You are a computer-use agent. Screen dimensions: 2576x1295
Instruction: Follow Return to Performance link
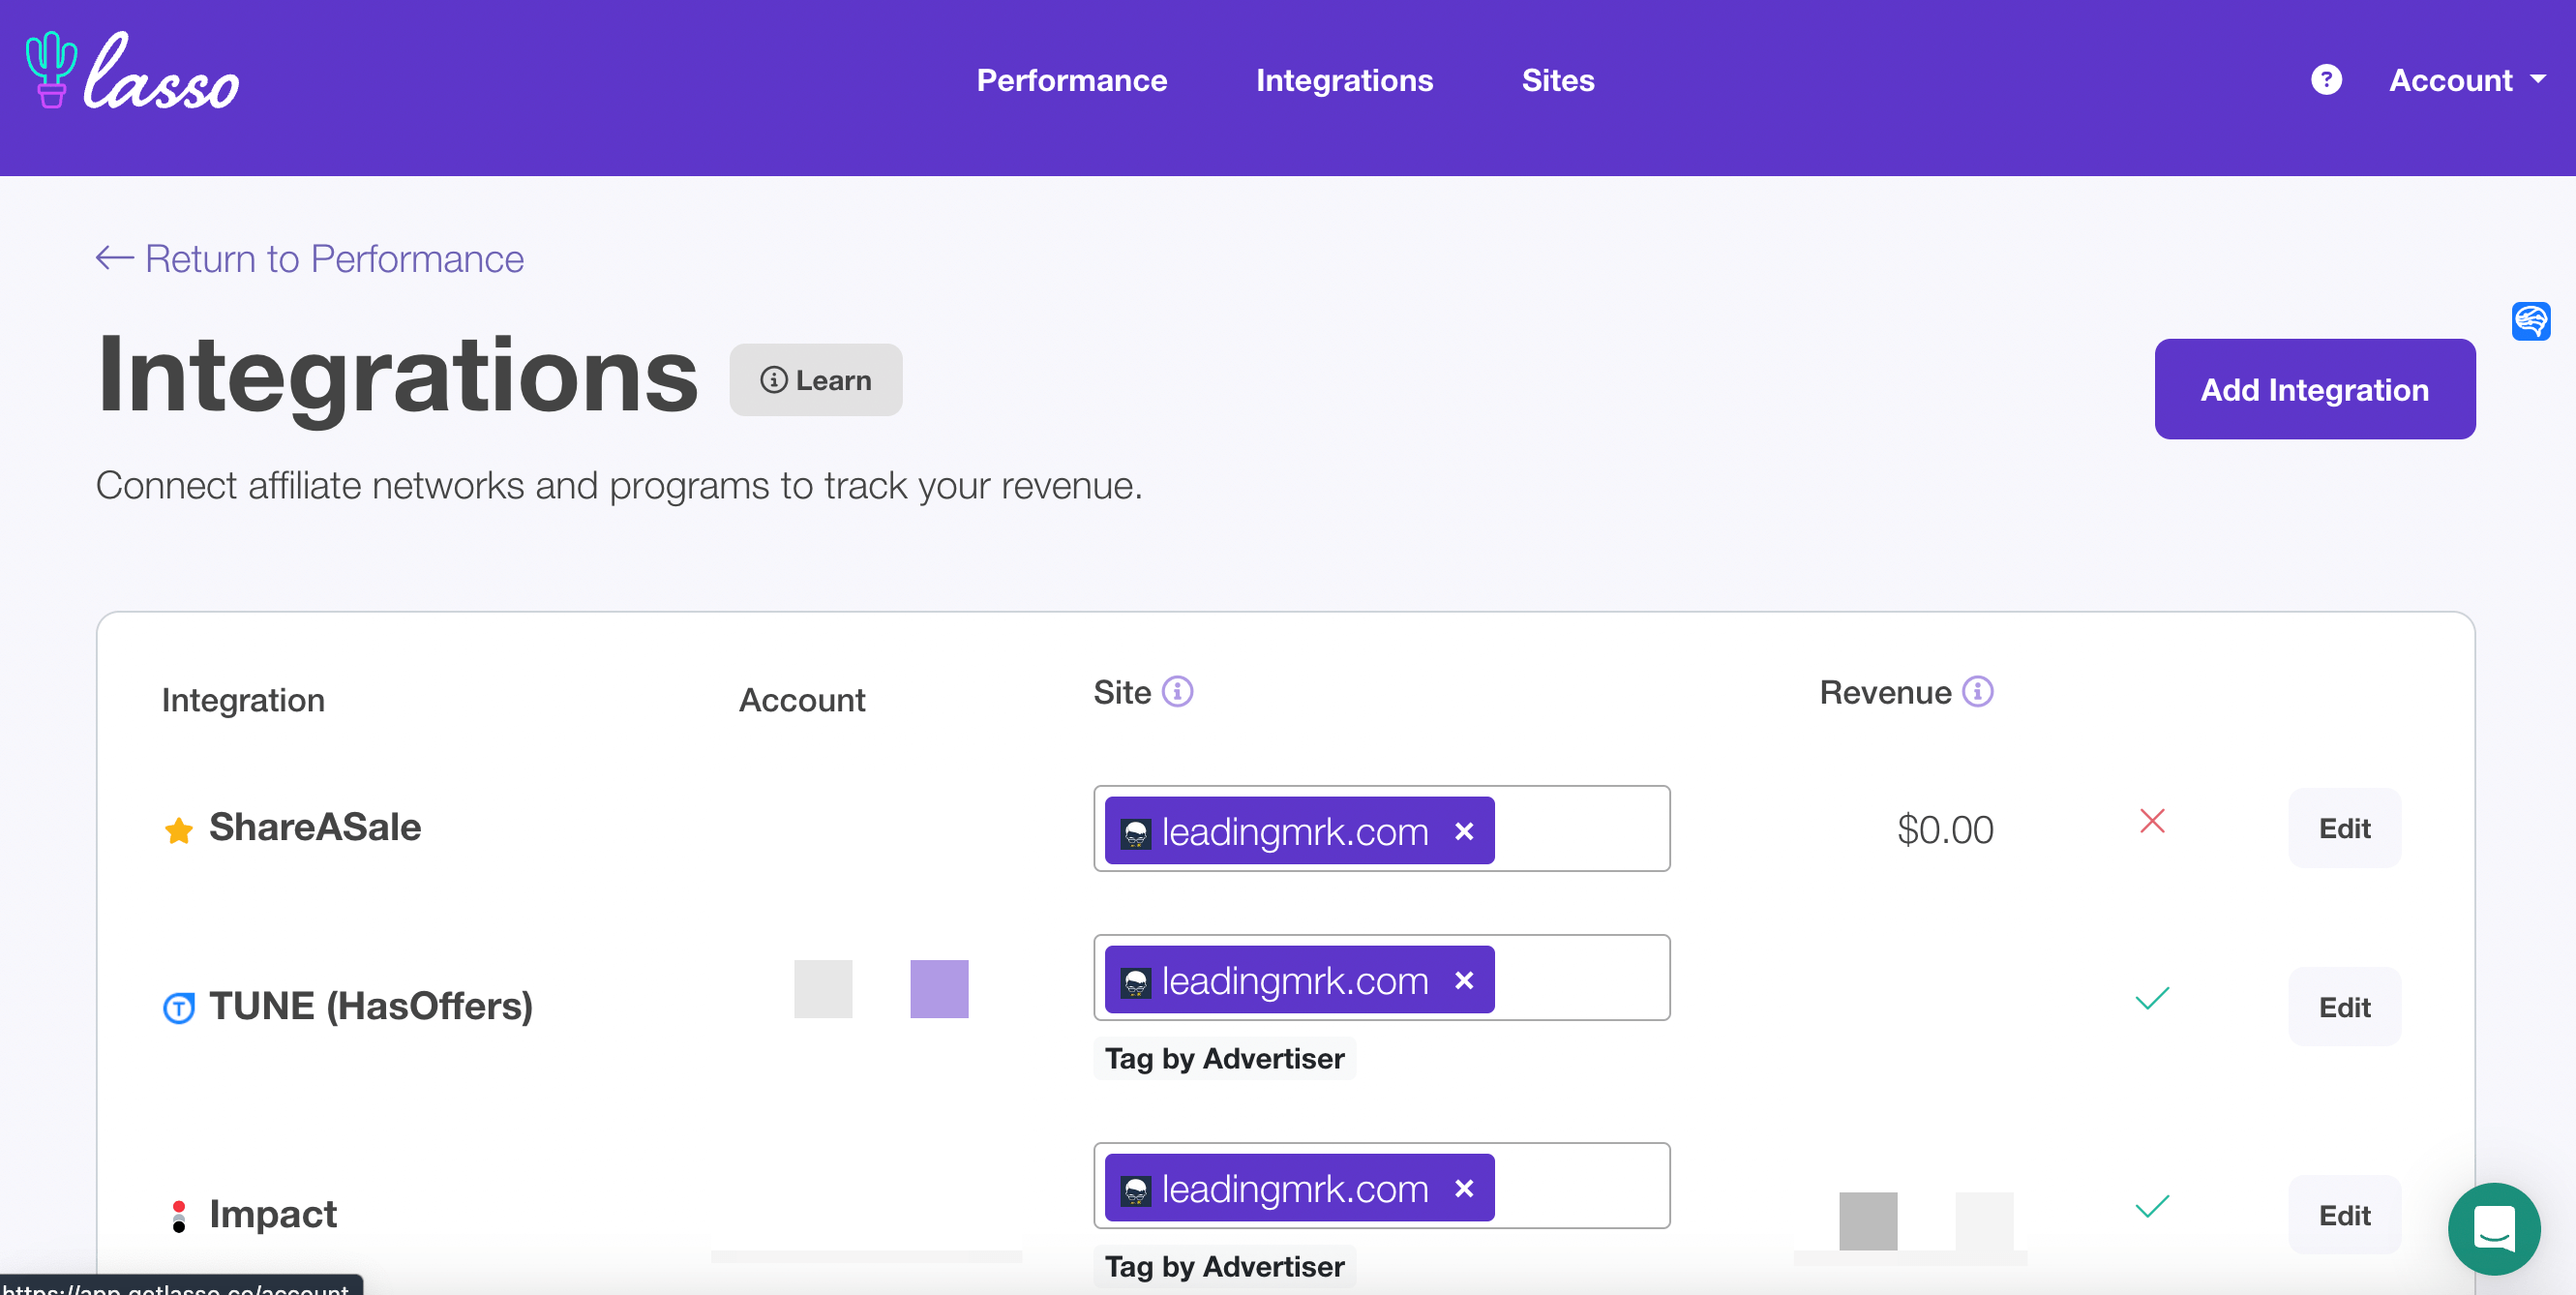pyautogui.click(x=309, y=258)
